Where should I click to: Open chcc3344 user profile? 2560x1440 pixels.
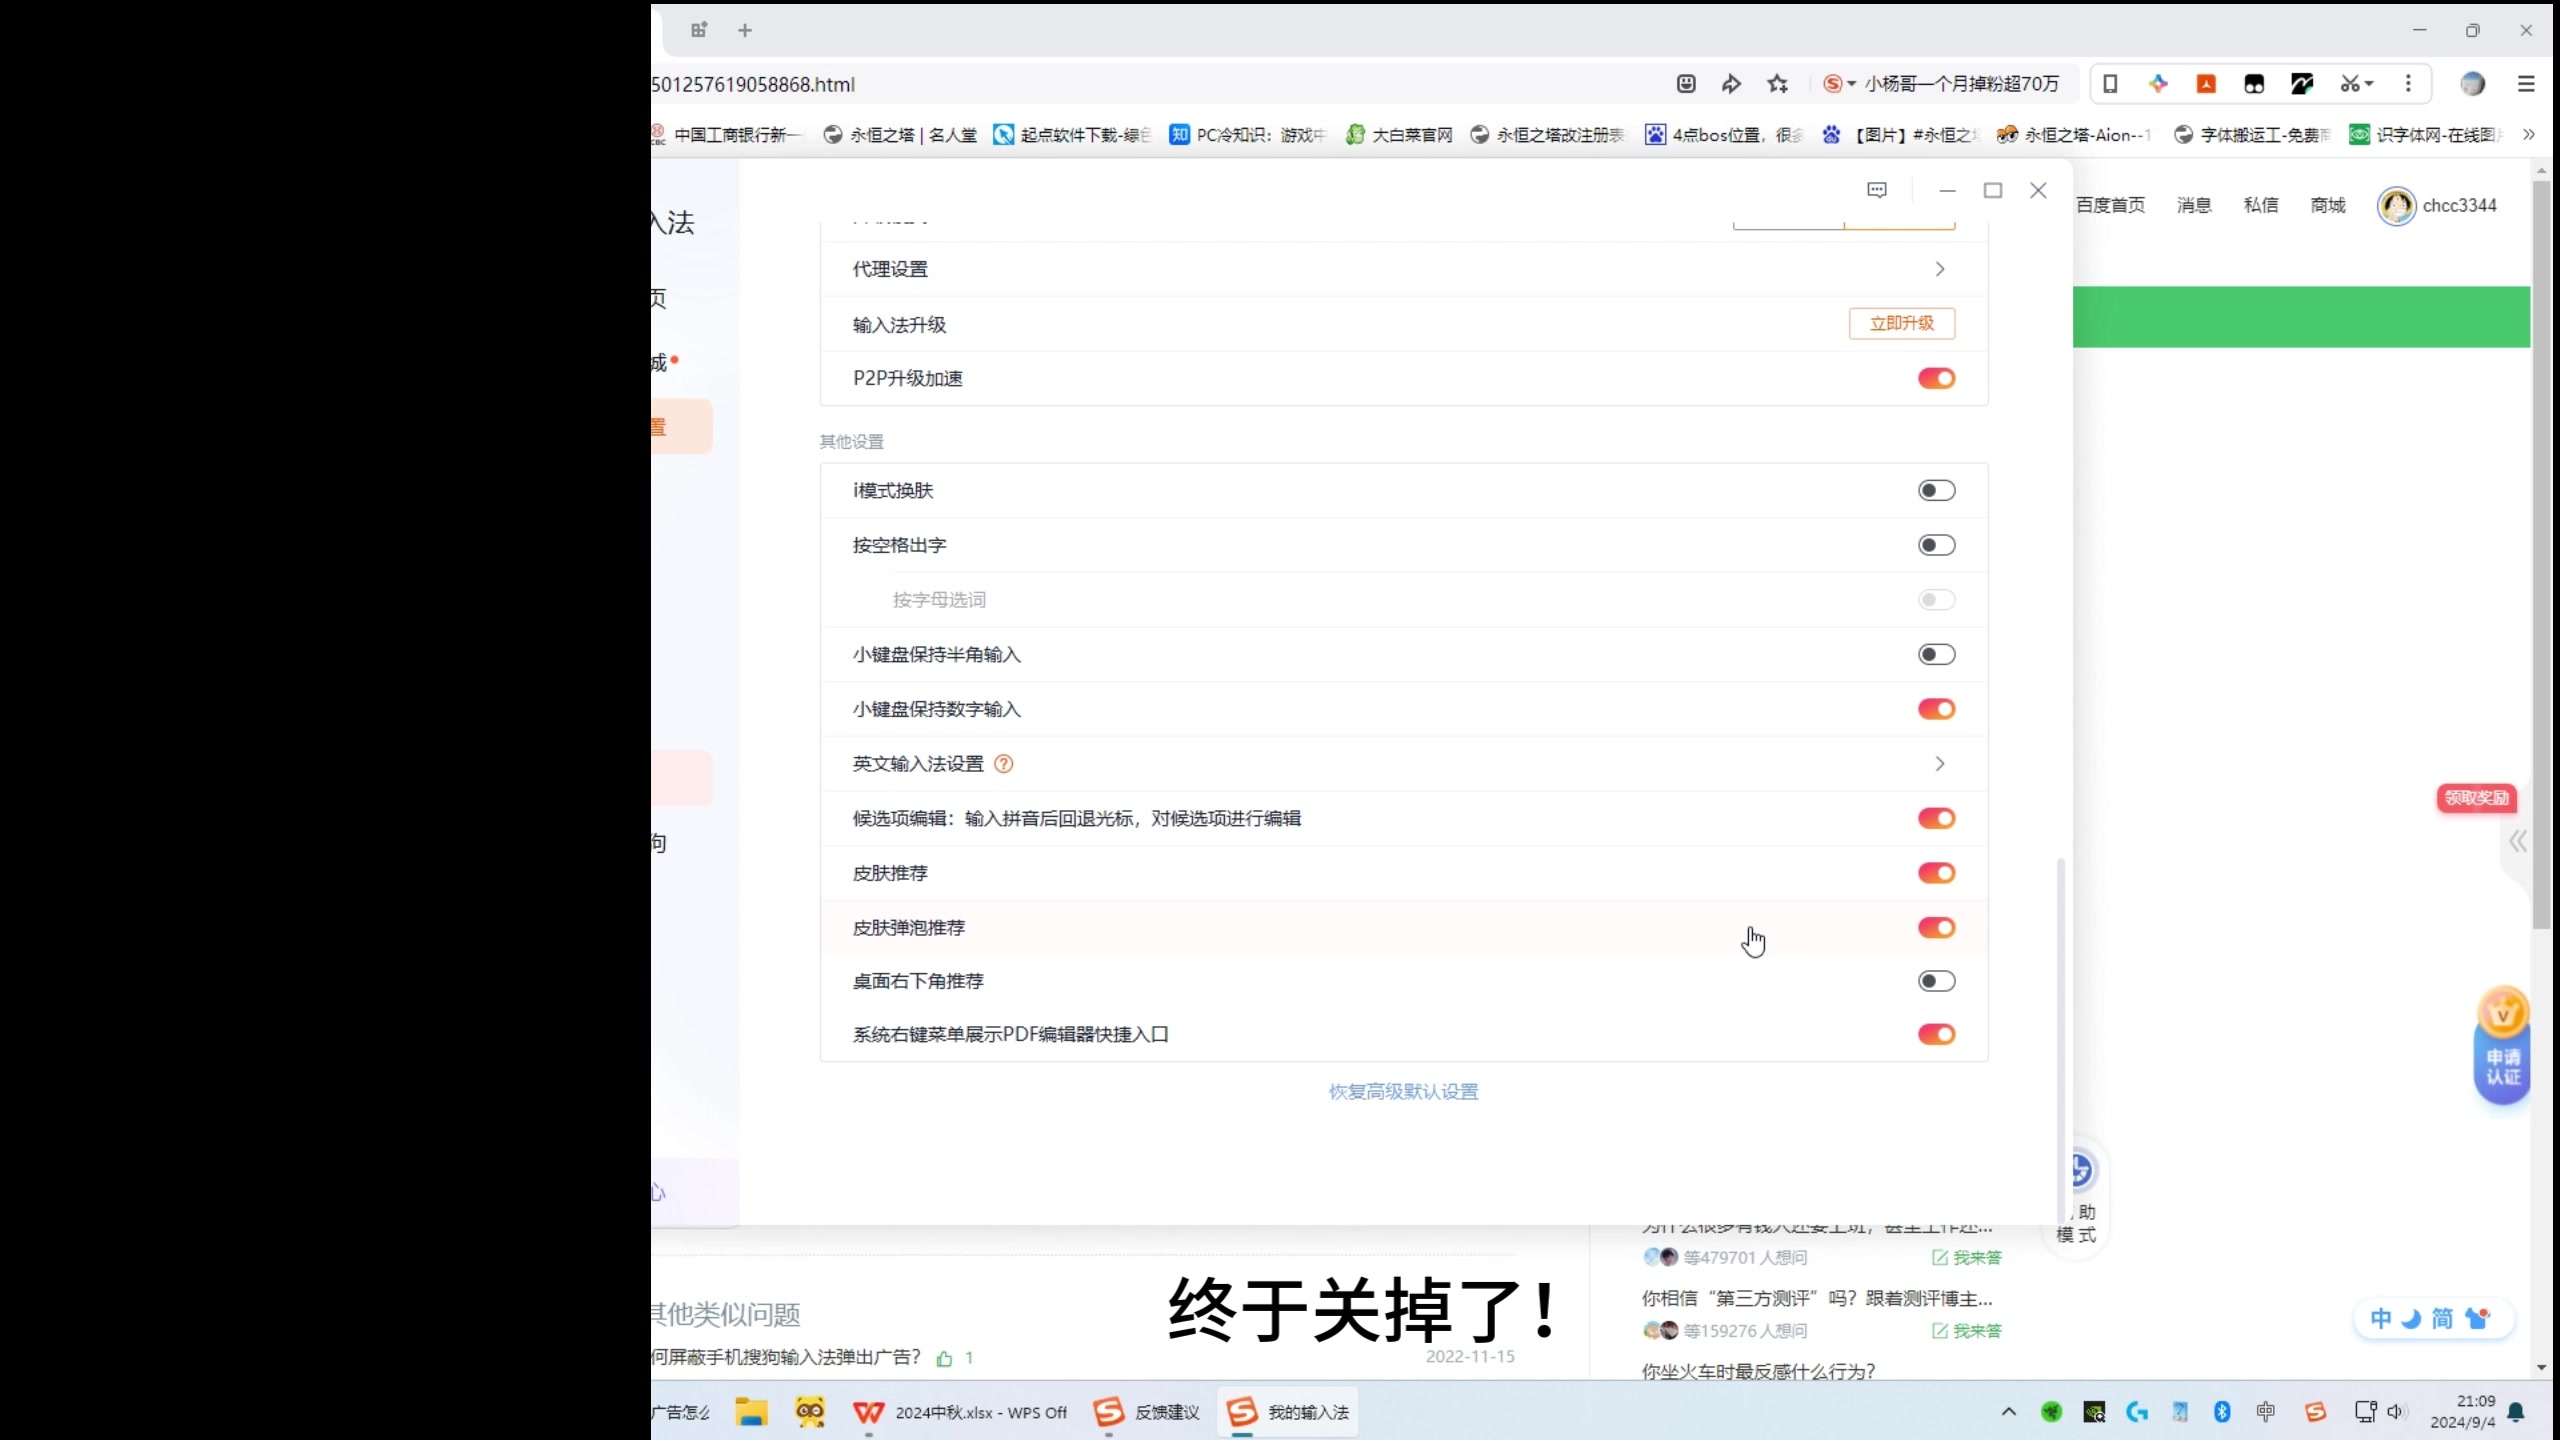tap(2437, 205)
